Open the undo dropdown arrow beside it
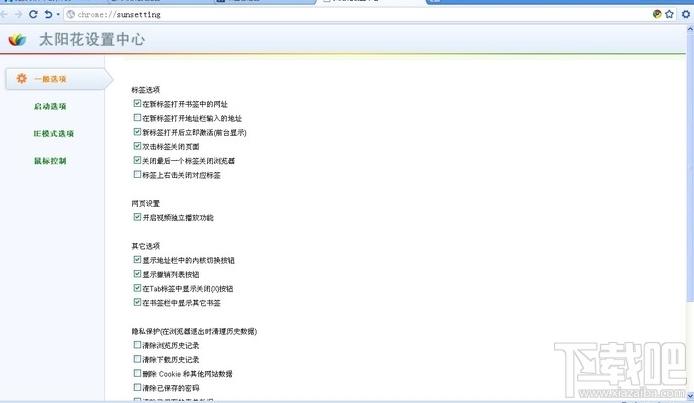Screen dimensions: 694x403 58,15
